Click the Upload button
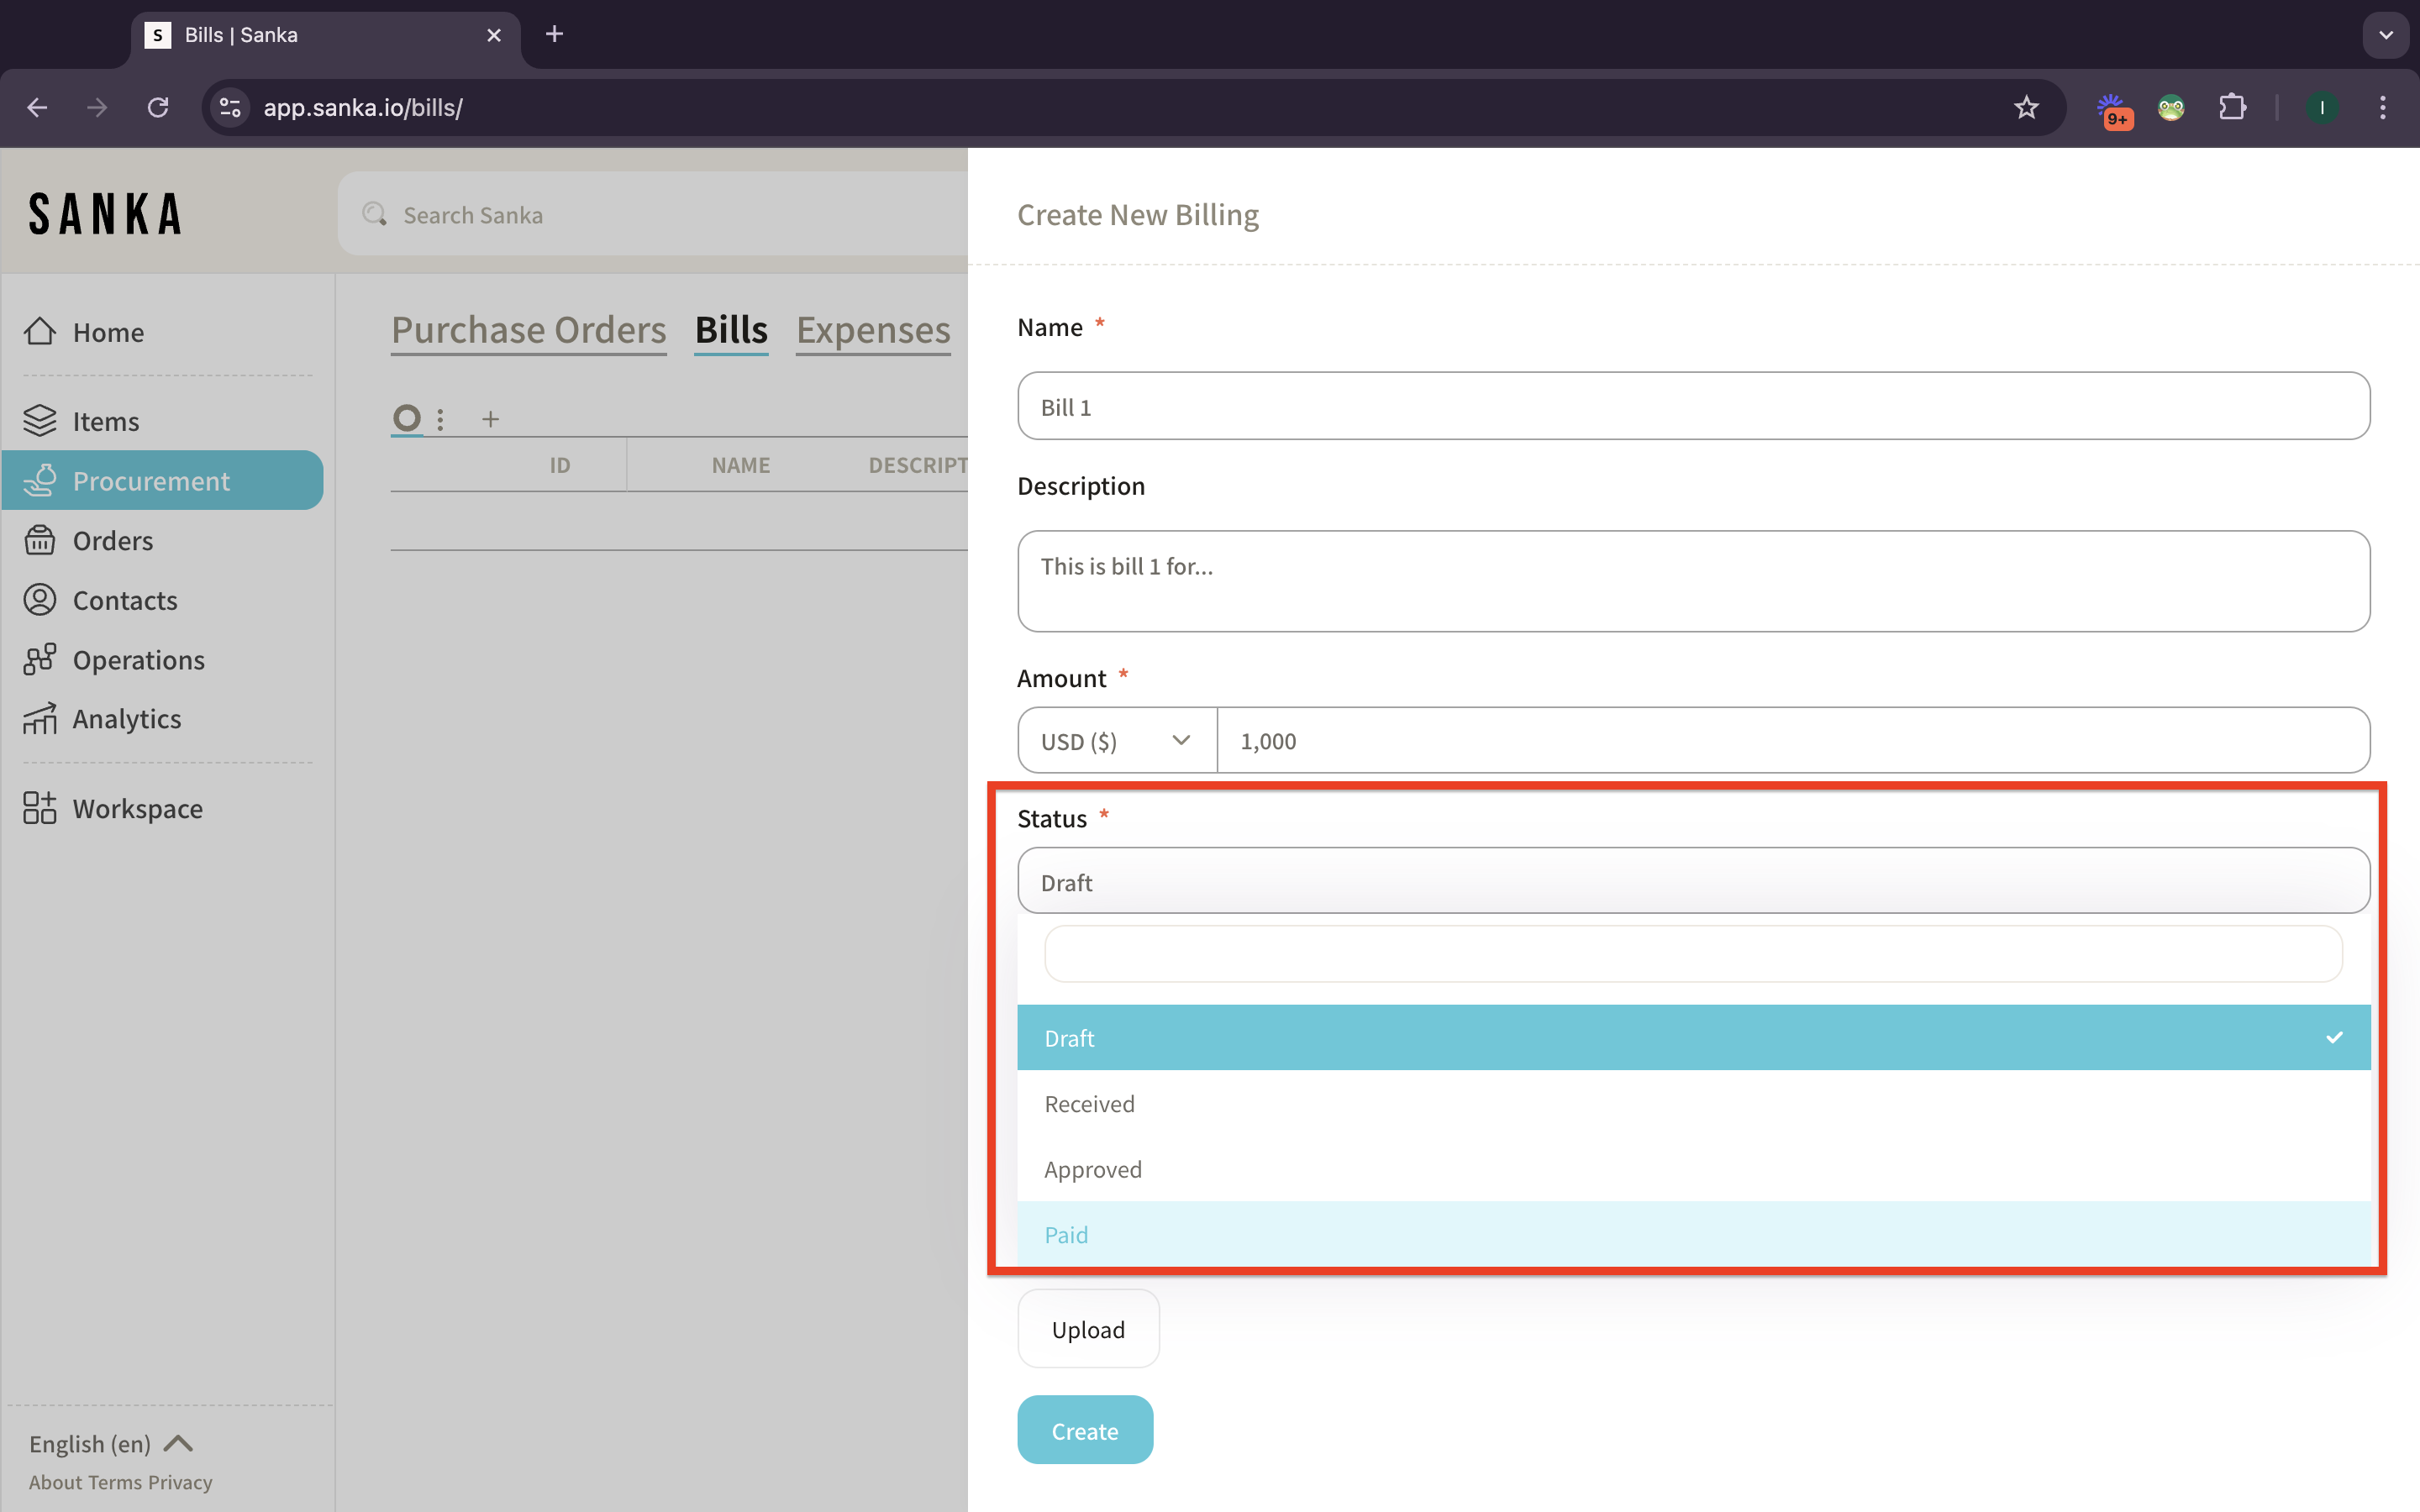This screenshot has width=2420, height=1512. pyautogui.click(x=1088, y=1329)
